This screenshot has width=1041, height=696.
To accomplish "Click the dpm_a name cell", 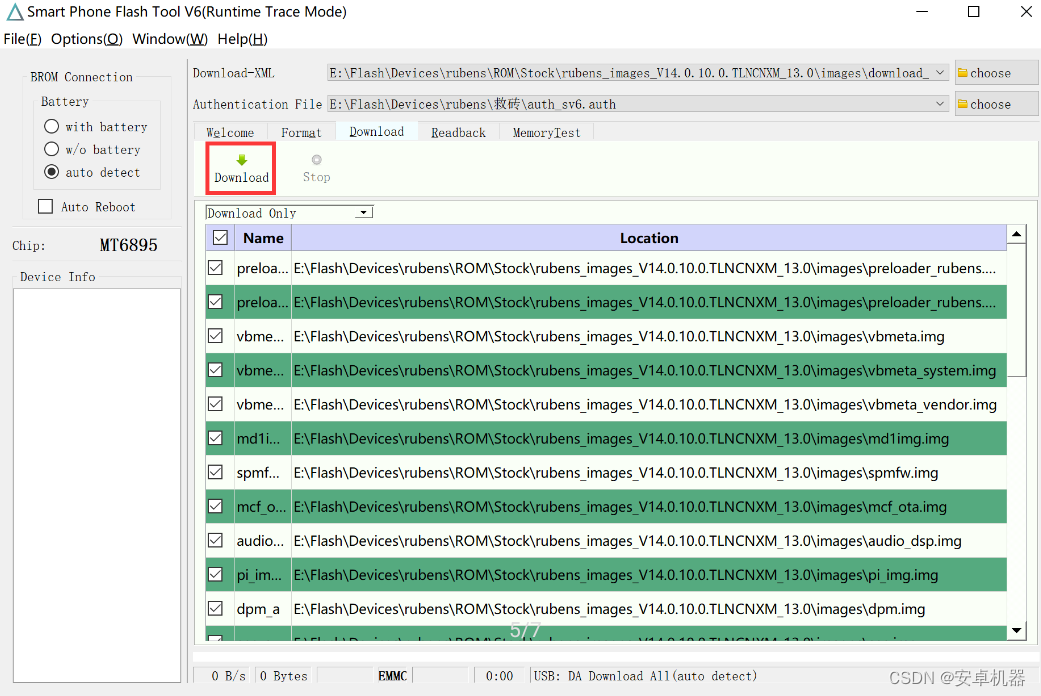I will click(x=262, y=608).
